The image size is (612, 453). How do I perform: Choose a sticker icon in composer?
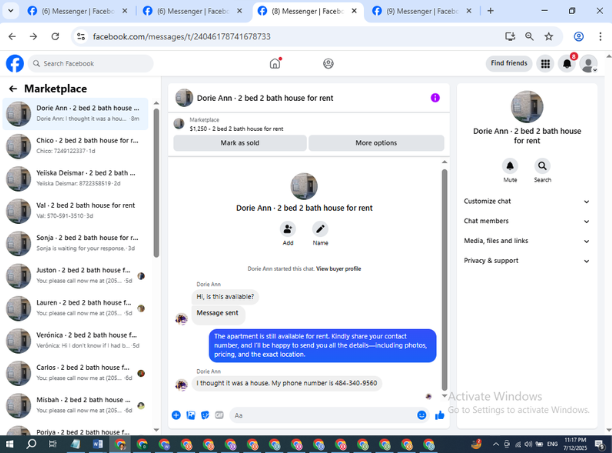[x=205, y=415]
